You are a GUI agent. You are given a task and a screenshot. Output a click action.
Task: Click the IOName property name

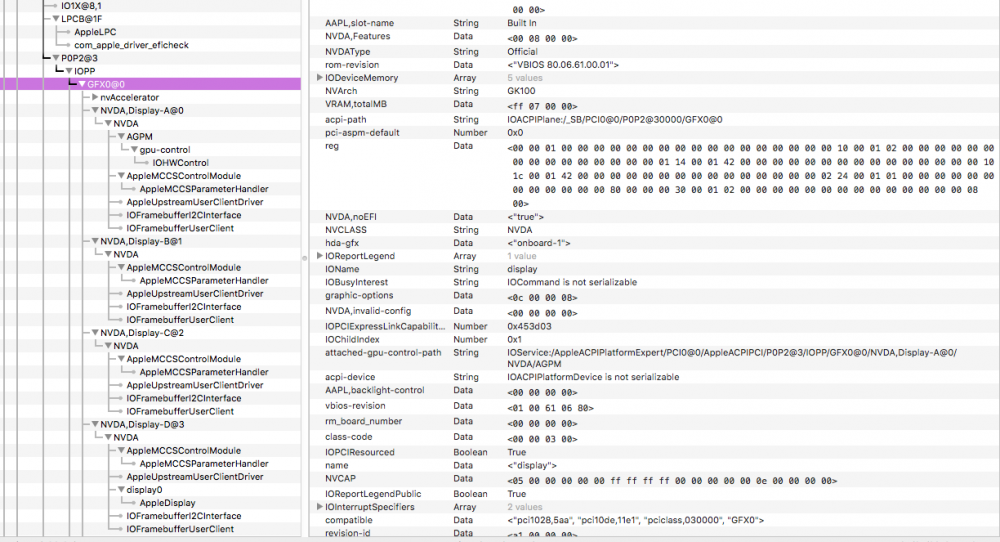click(342, 269)
